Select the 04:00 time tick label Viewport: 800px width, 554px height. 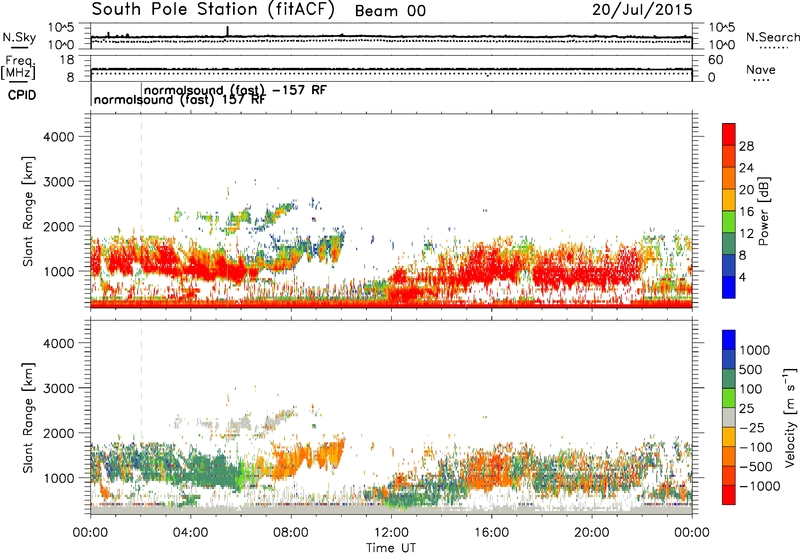[190, 533]
